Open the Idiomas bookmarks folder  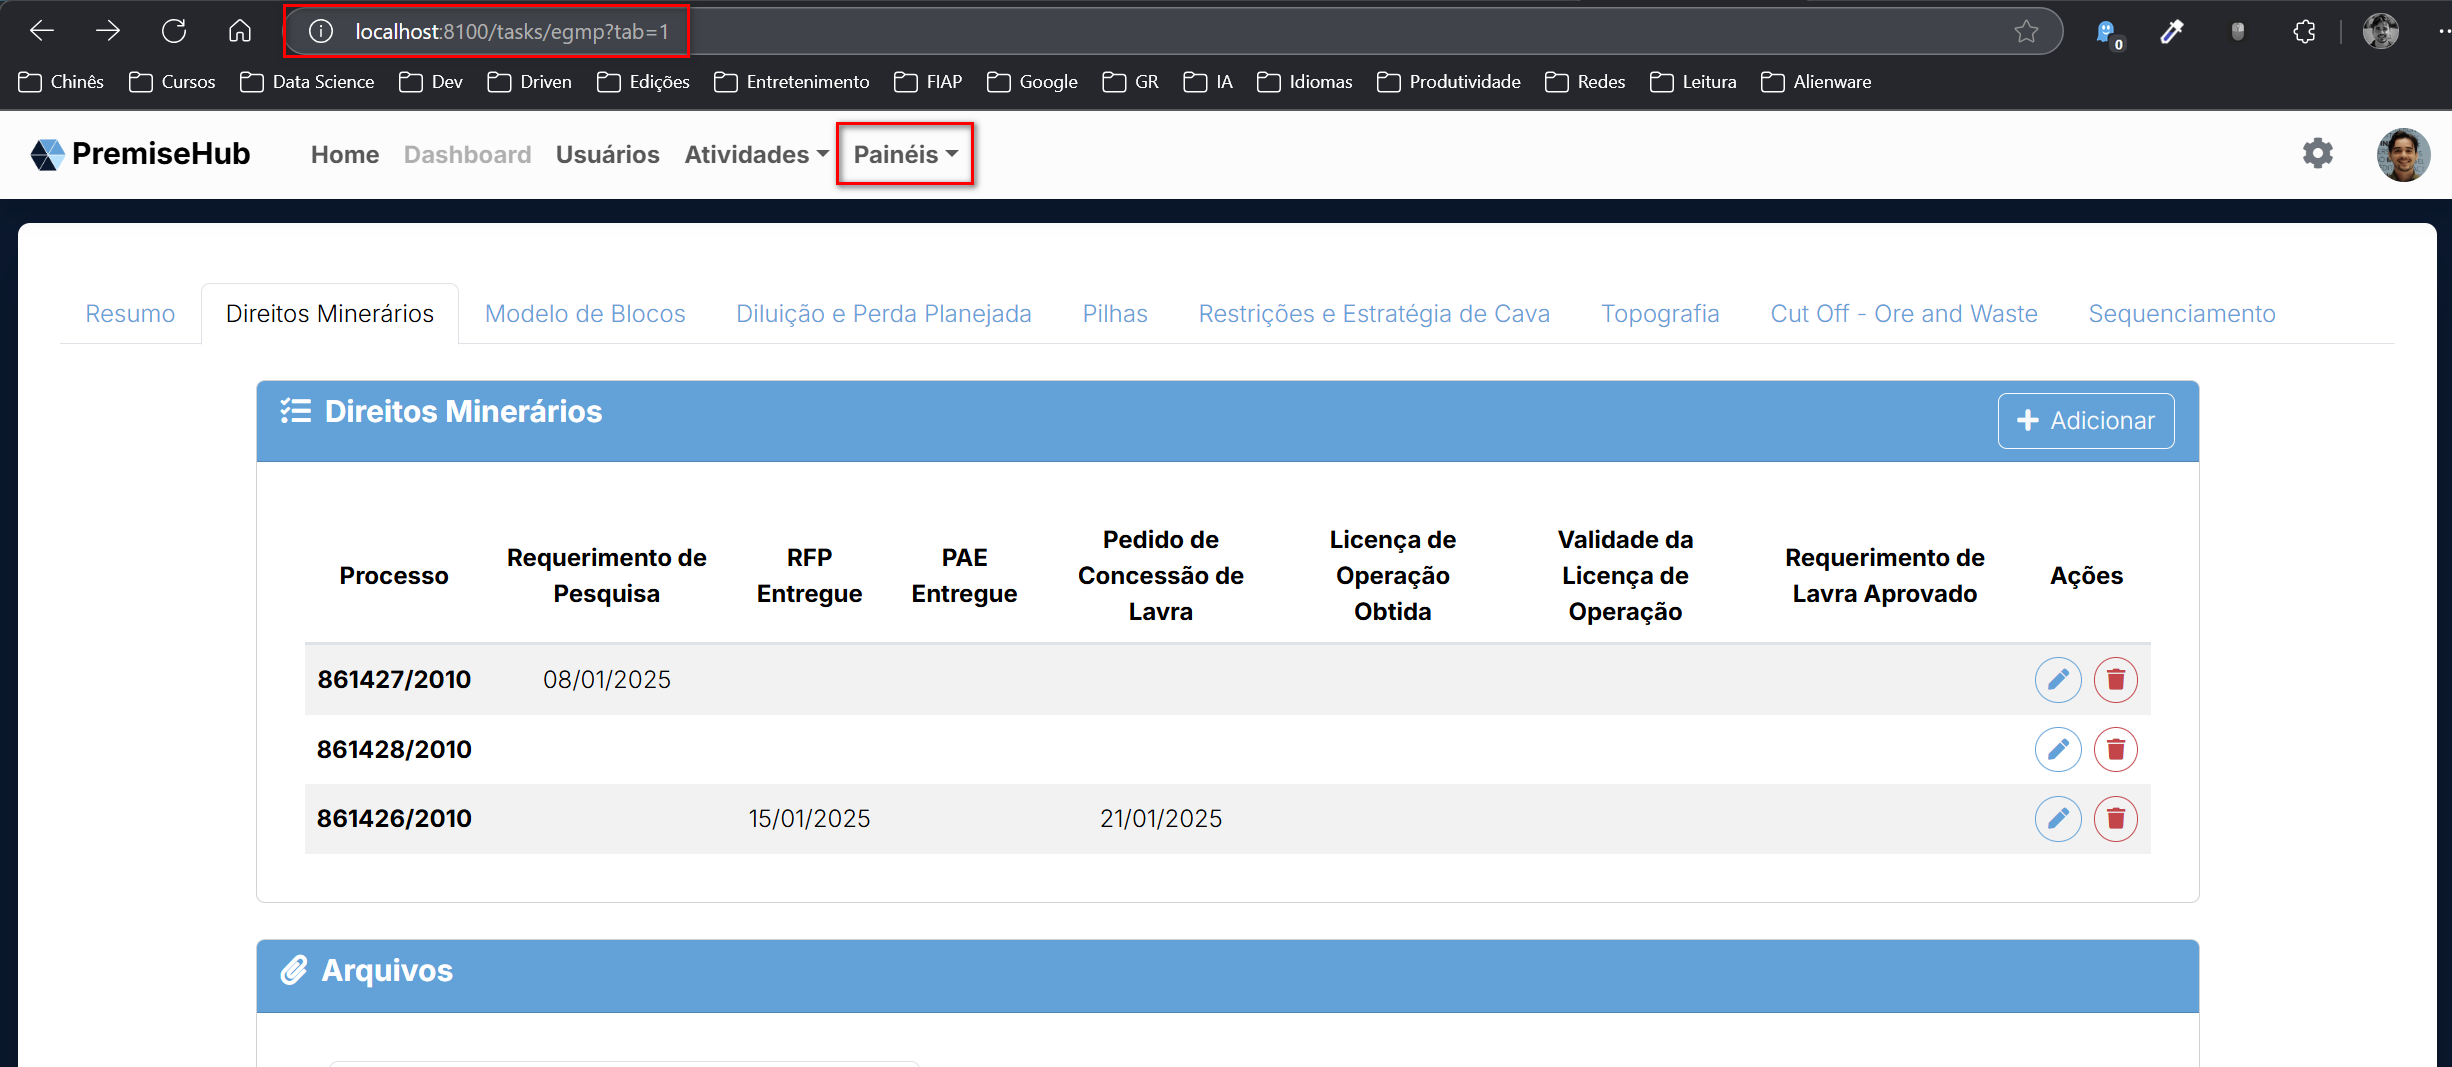coord(1304,82)
